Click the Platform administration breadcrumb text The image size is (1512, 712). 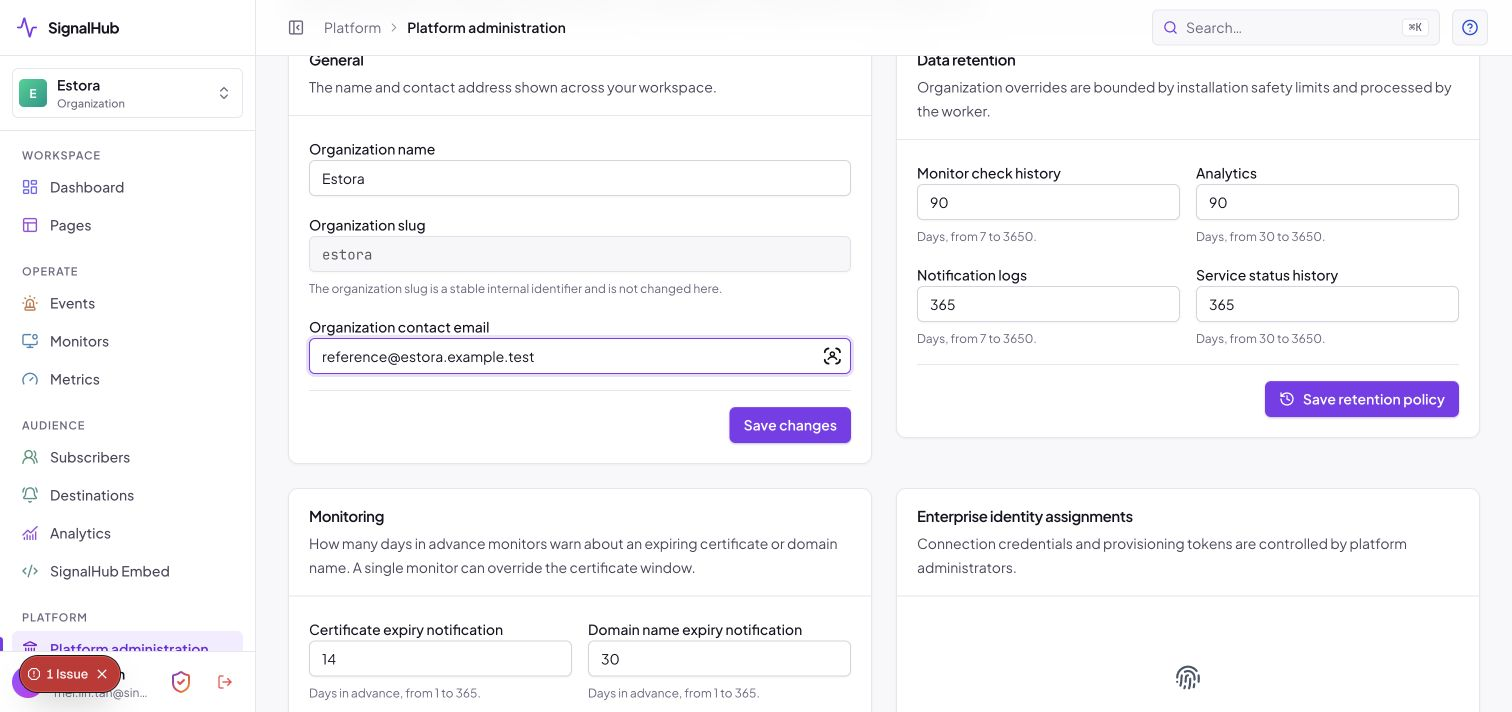coord(486,28)
